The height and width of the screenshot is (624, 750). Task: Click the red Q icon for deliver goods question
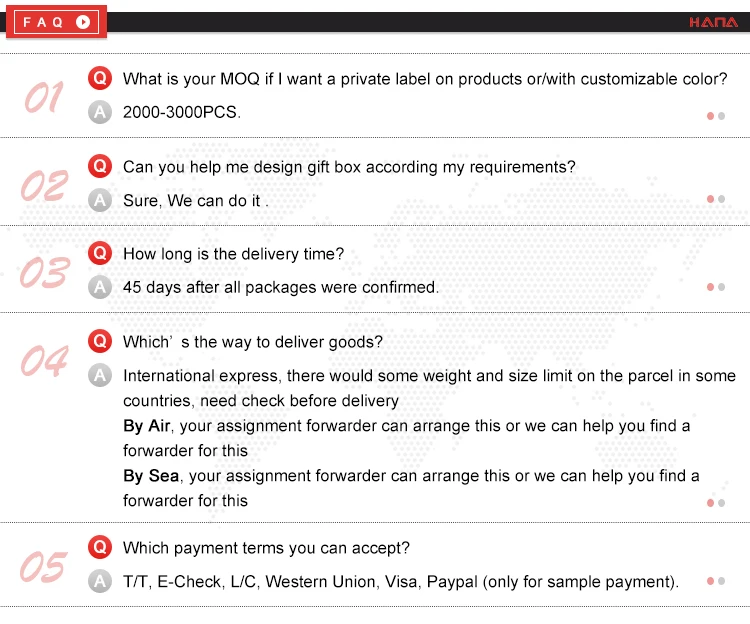tap(100, 341)
